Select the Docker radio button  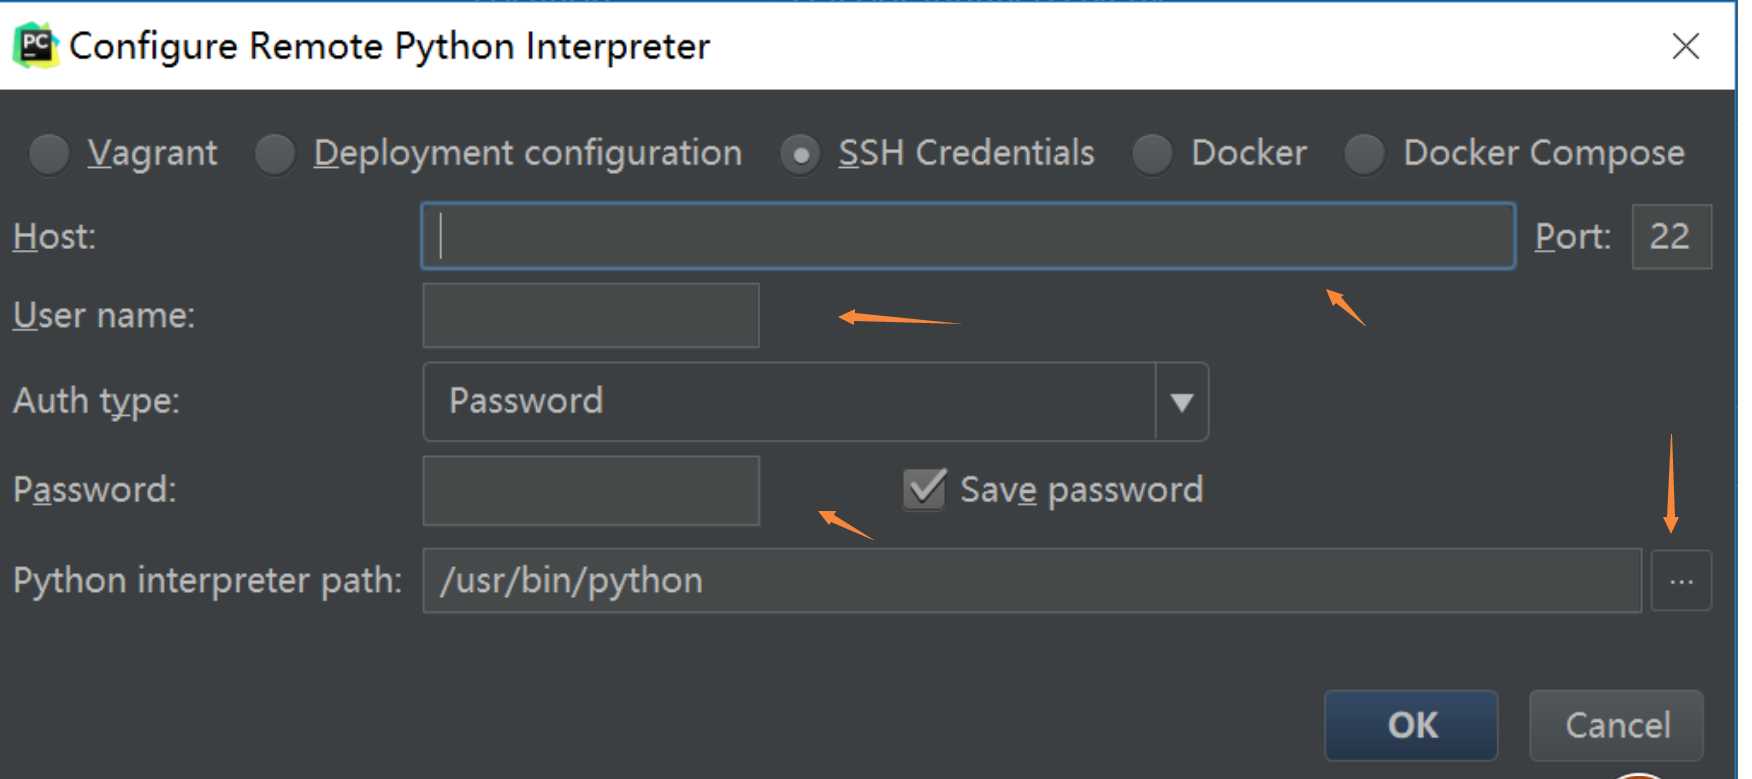(1153, 154)
